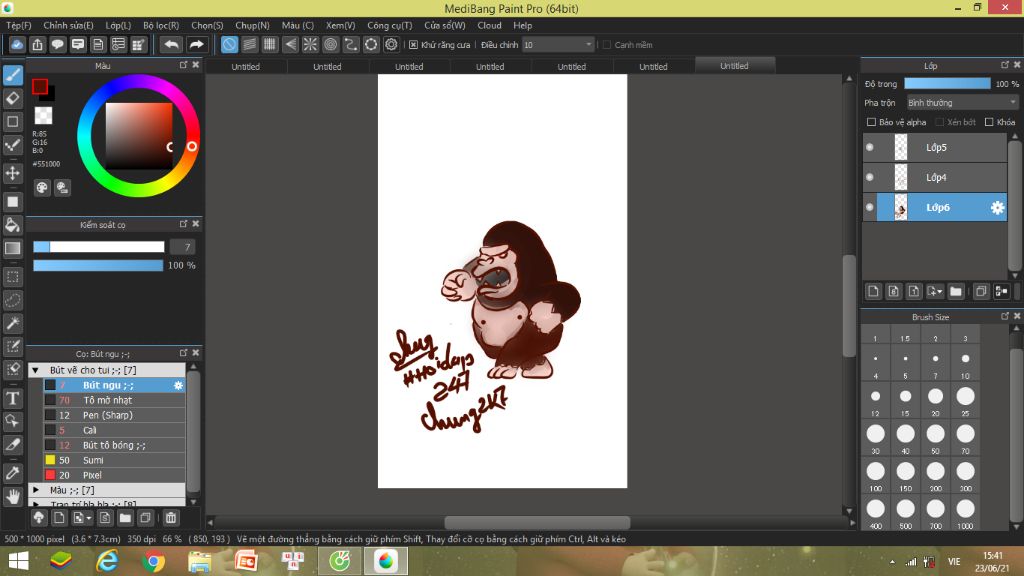The height and width of the screenshot is (576, 1024).
Task: Select the Move tool
Action: coord(12,173)
